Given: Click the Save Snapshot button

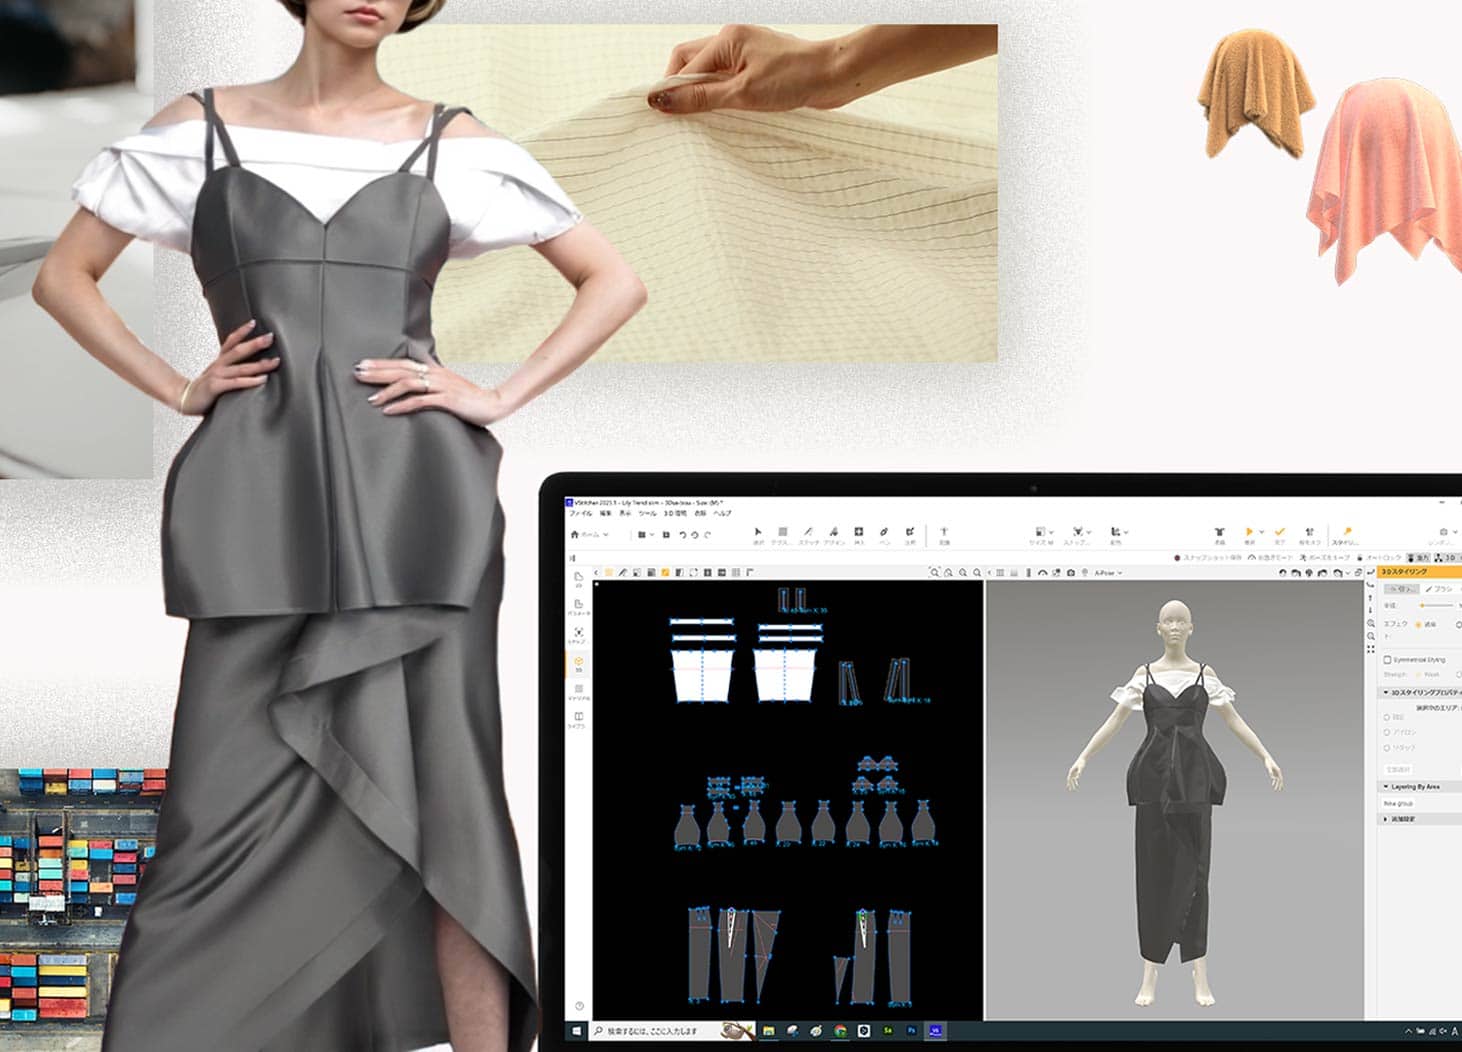Looking at the screenshot, I should [x=1208, y=558].
